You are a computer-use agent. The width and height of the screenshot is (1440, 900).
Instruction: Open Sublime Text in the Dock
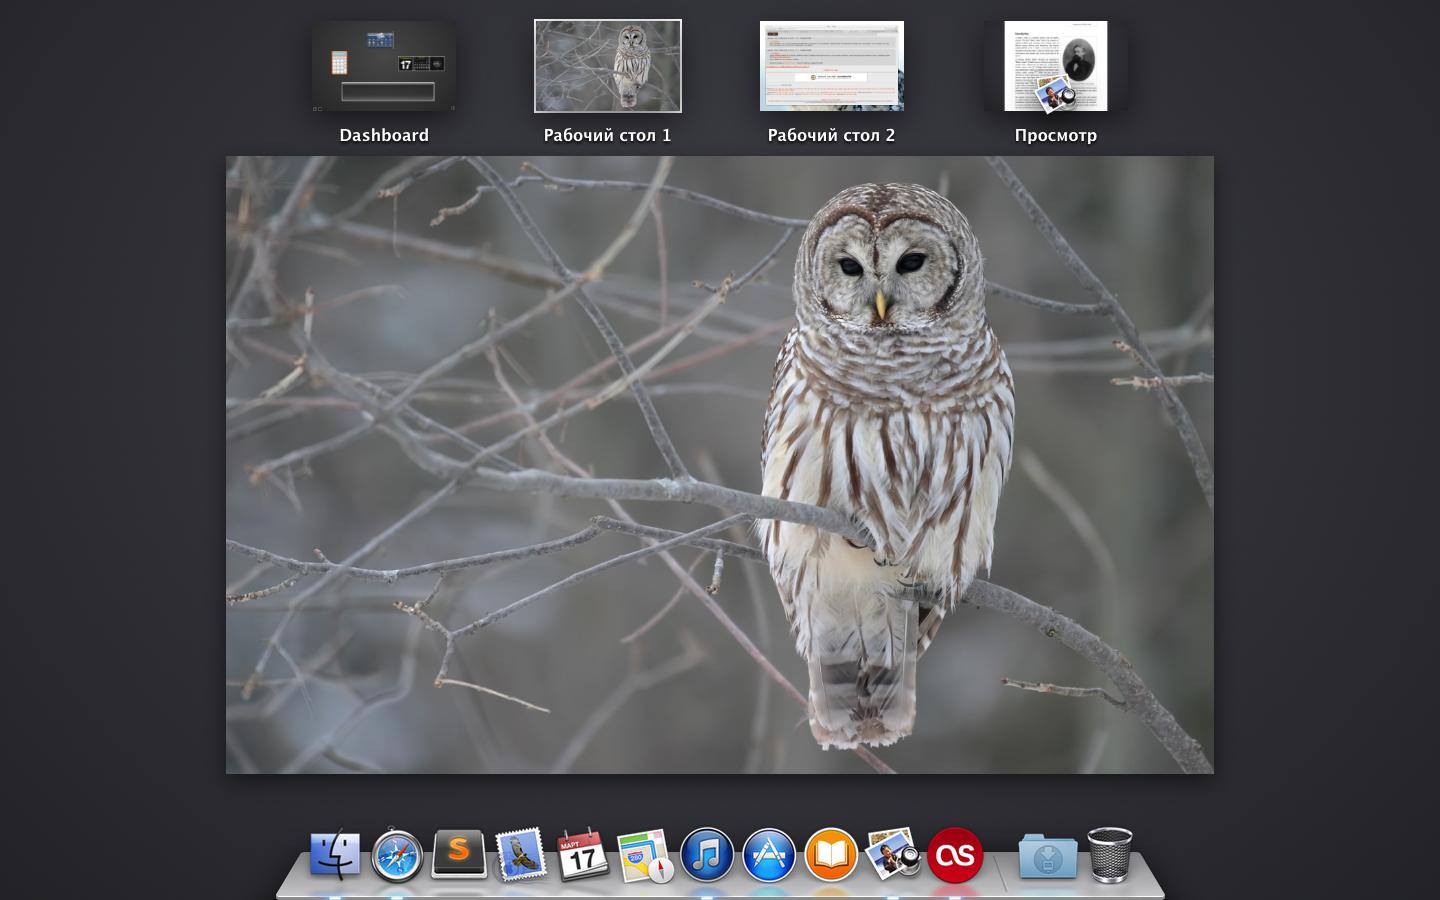[459, 855]
